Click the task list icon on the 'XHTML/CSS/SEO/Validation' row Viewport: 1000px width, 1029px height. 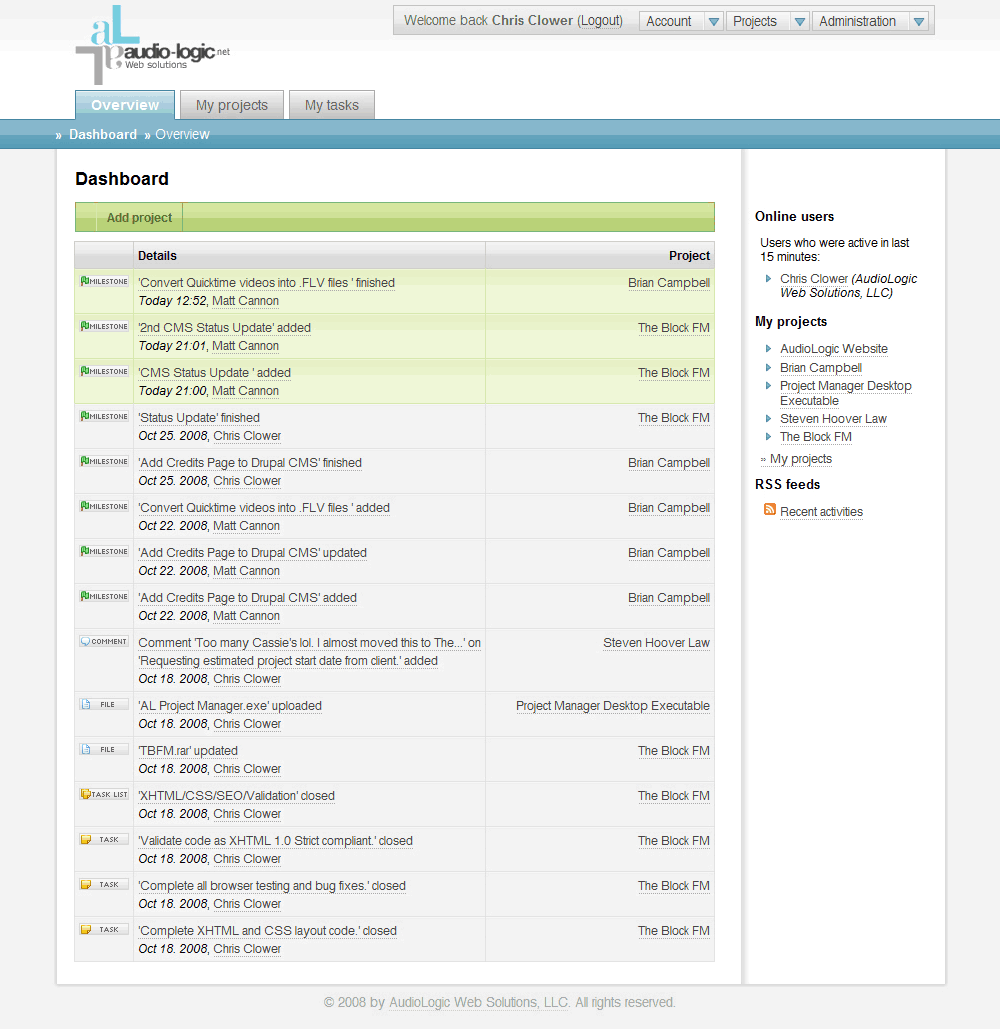pos(103,794)
